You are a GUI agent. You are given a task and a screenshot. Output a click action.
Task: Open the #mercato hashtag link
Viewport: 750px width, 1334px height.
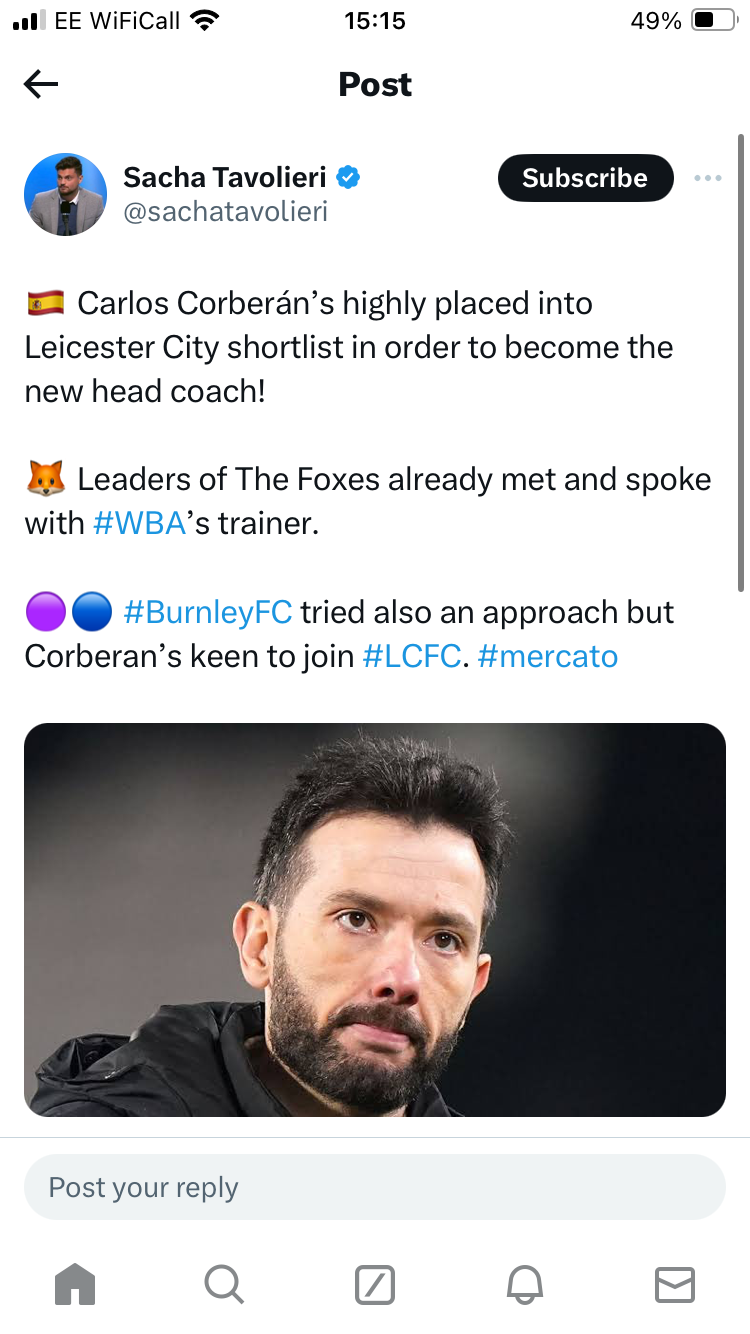pos(548,656)
